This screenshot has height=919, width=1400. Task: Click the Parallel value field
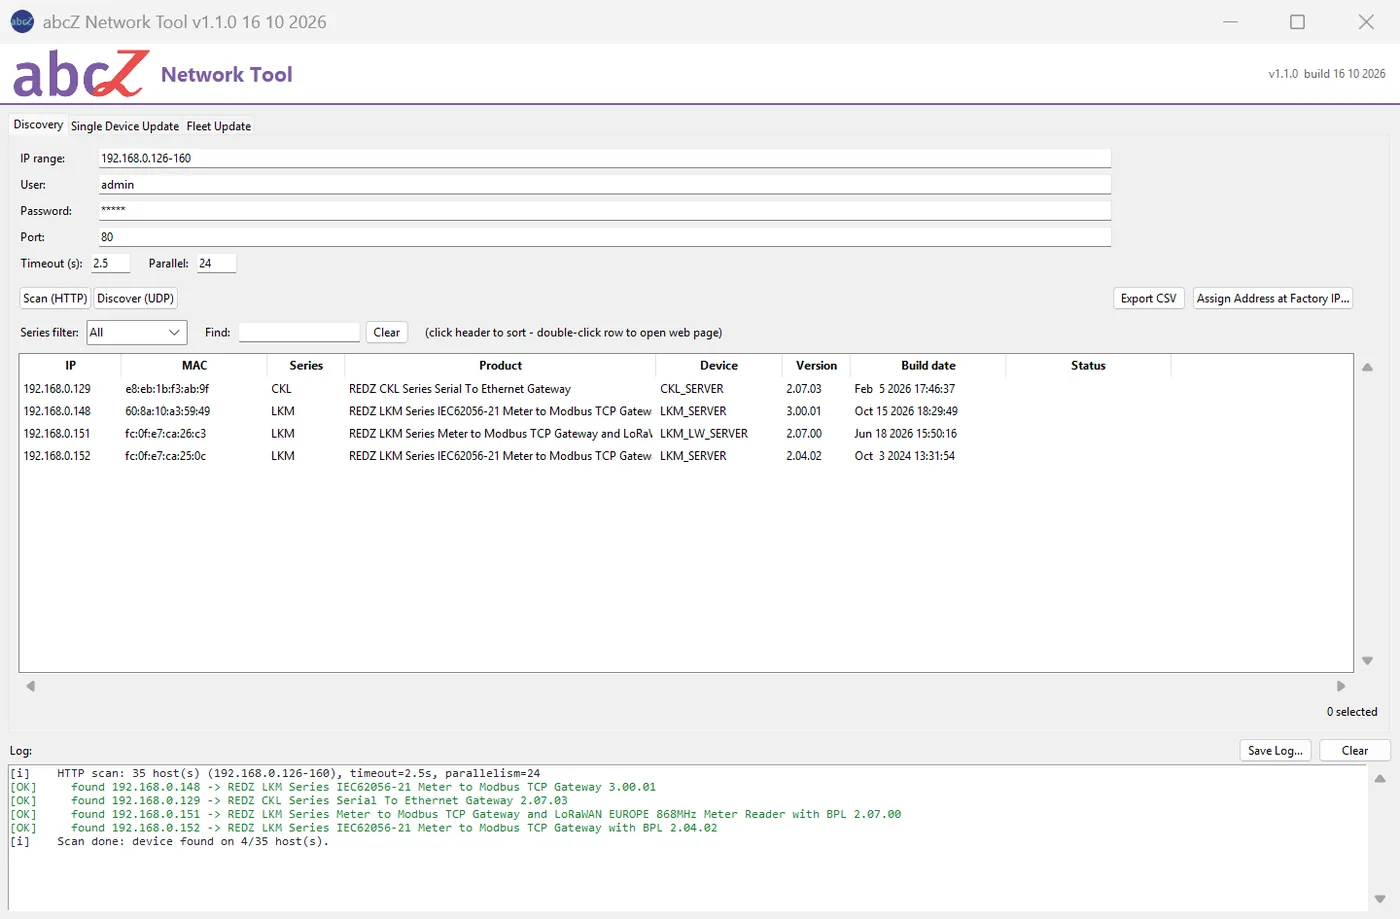216,263
